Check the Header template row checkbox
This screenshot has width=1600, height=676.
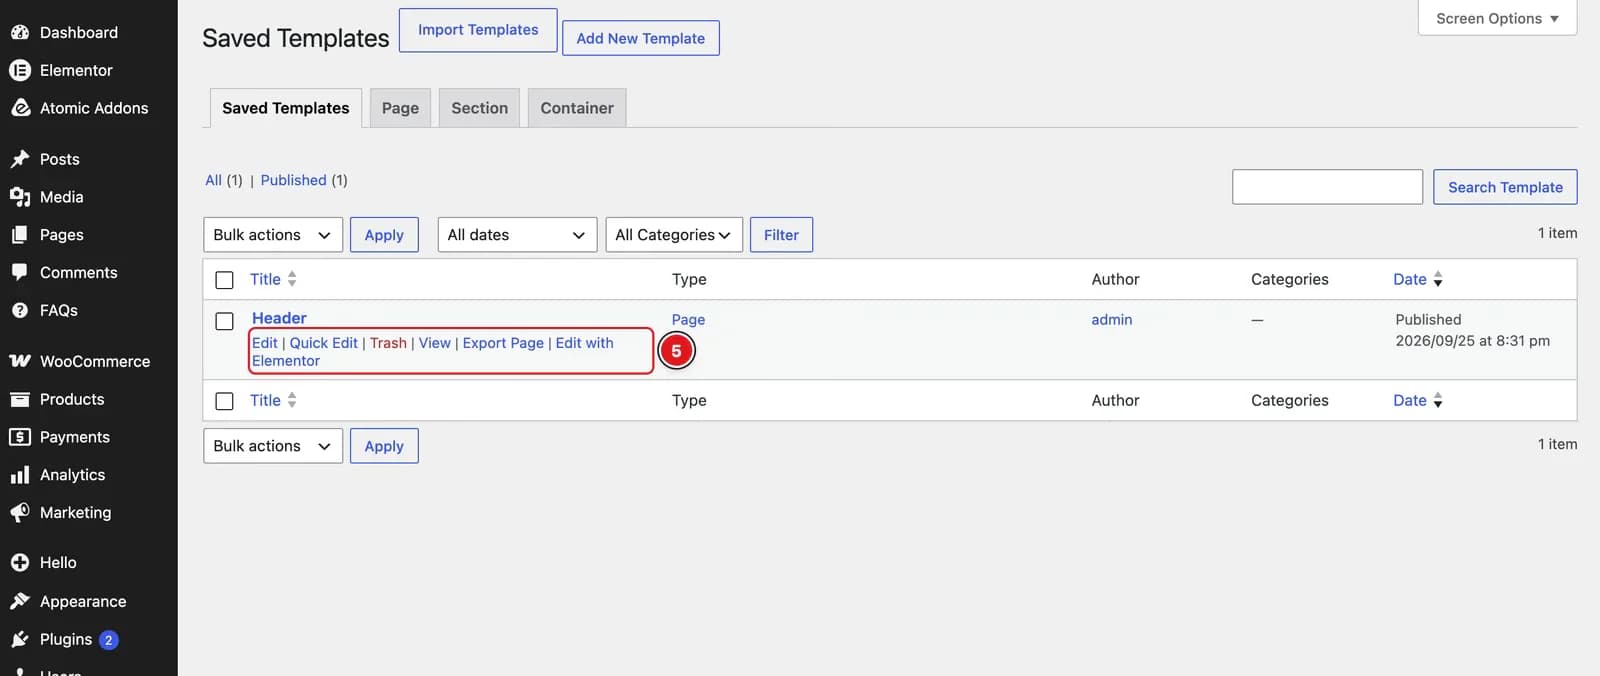pyautogui.click(x=225, y=321)
